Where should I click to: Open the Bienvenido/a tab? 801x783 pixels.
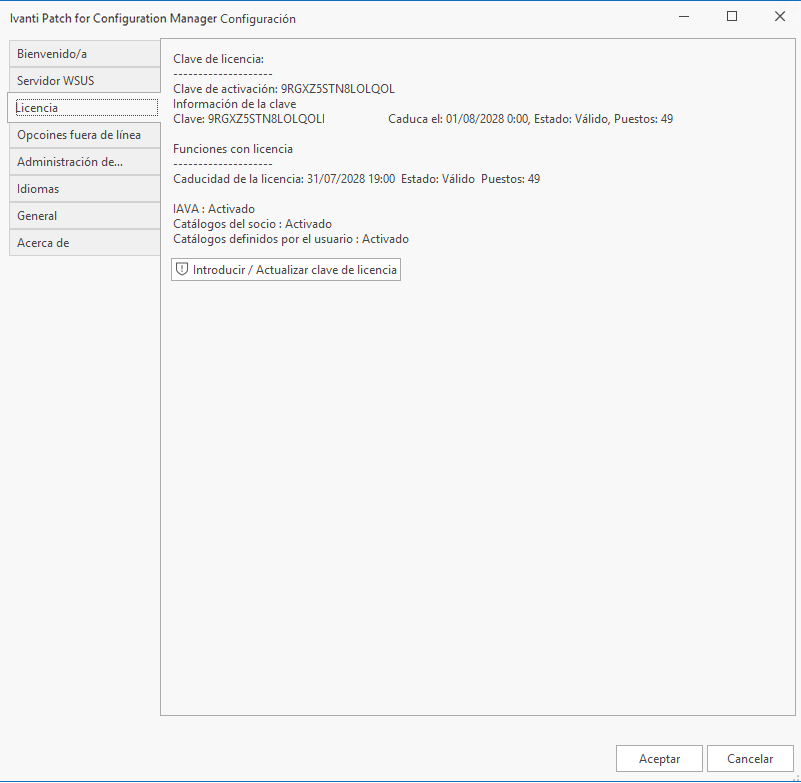point(84,53)
